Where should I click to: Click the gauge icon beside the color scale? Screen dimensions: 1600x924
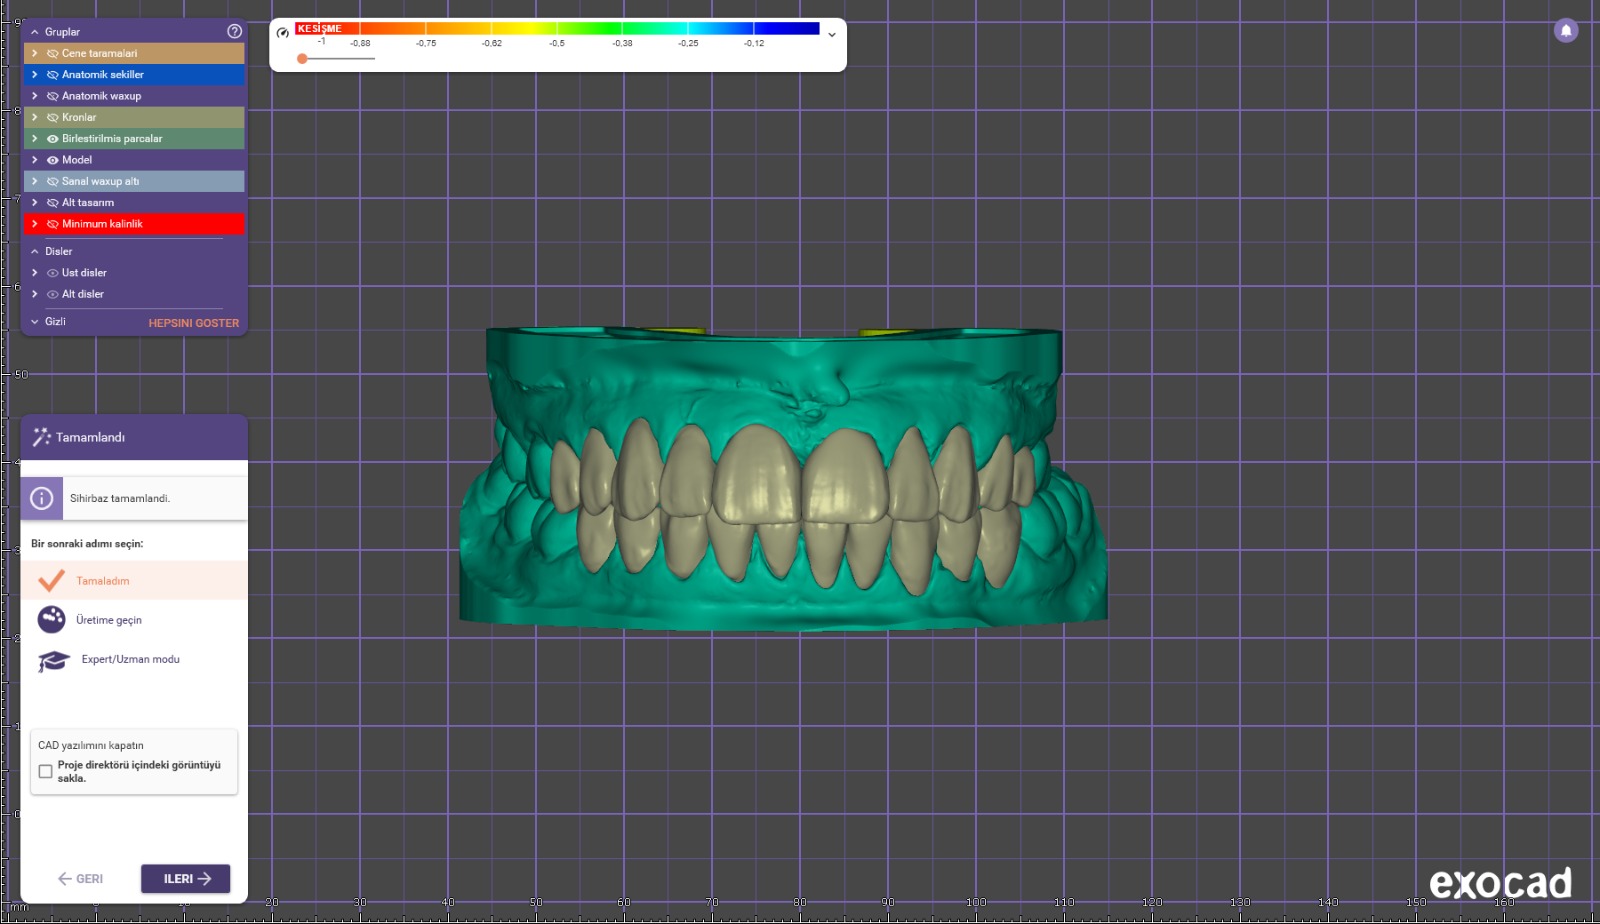283,32
